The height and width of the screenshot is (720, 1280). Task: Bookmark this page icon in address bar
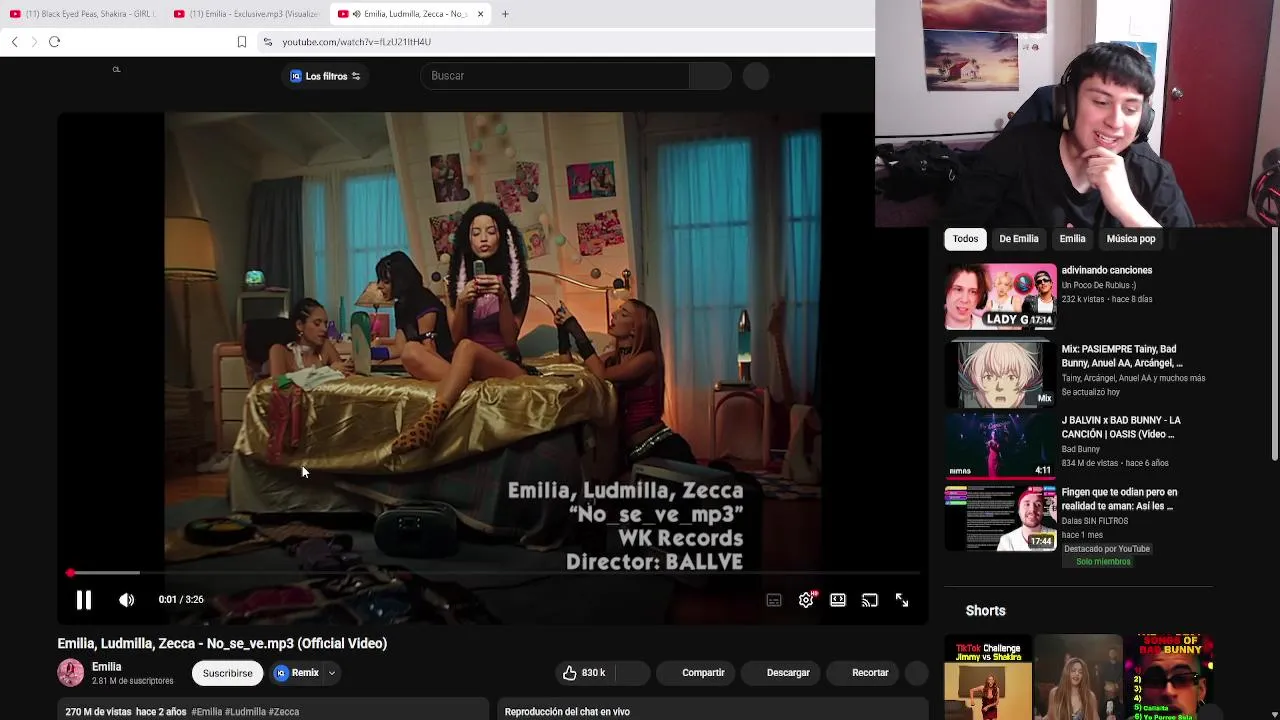[x=242, y=42]
